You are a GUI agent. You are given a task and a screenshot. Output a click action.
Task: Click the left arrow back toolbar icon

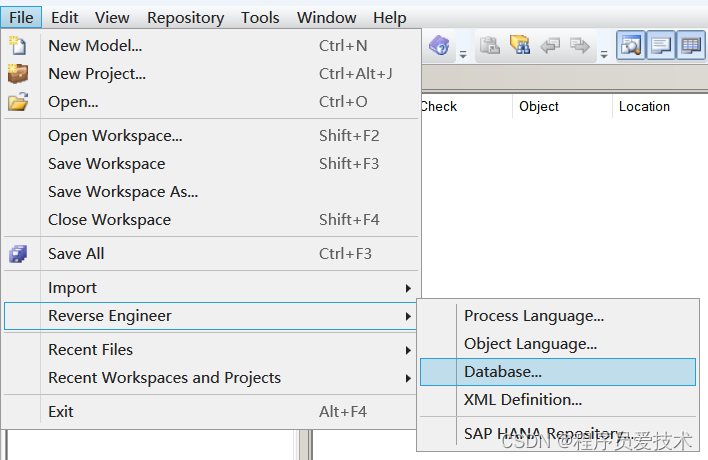(550, 46)
